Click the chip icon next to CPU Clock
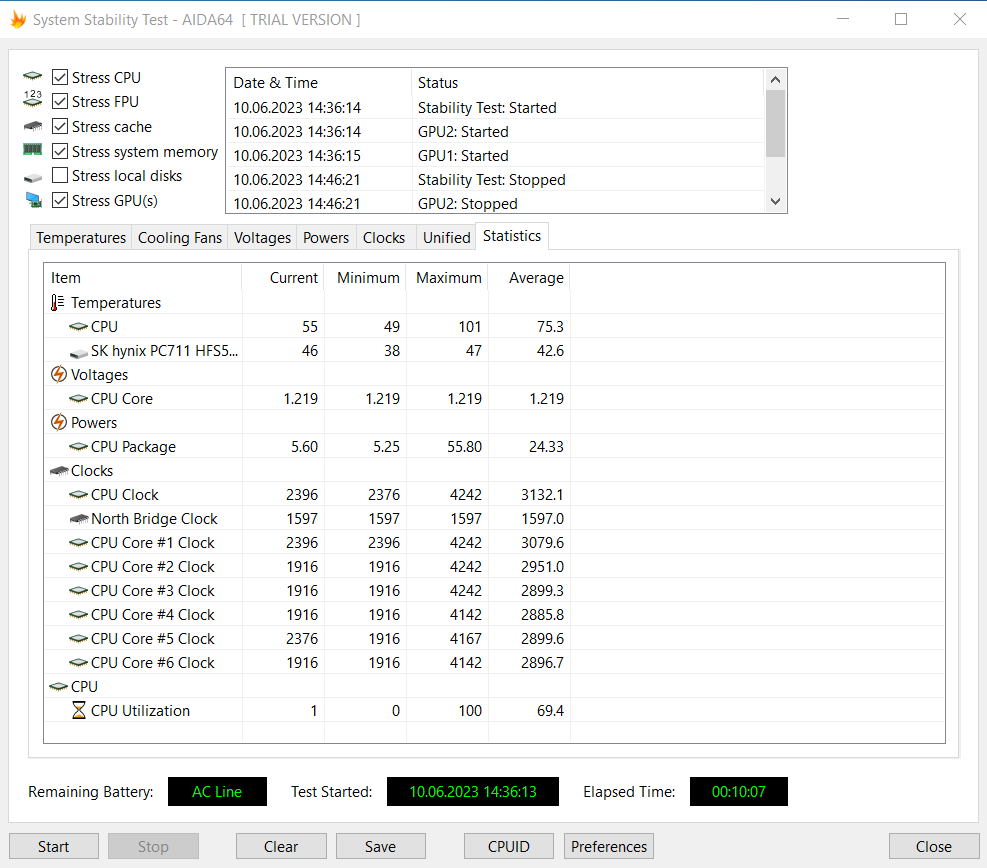The width and height of the screenshot is (987, 868). (x=78, y=495)
